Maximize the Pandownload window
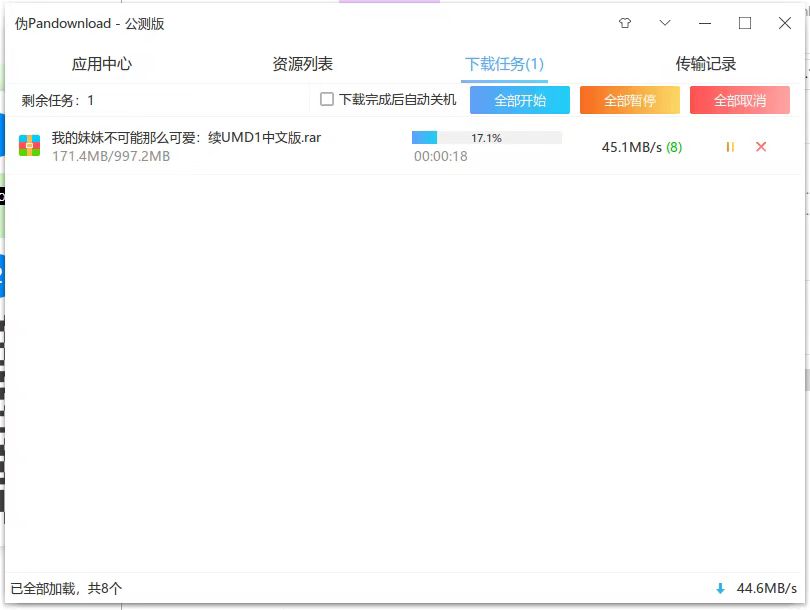 click(x=745, y=23)
